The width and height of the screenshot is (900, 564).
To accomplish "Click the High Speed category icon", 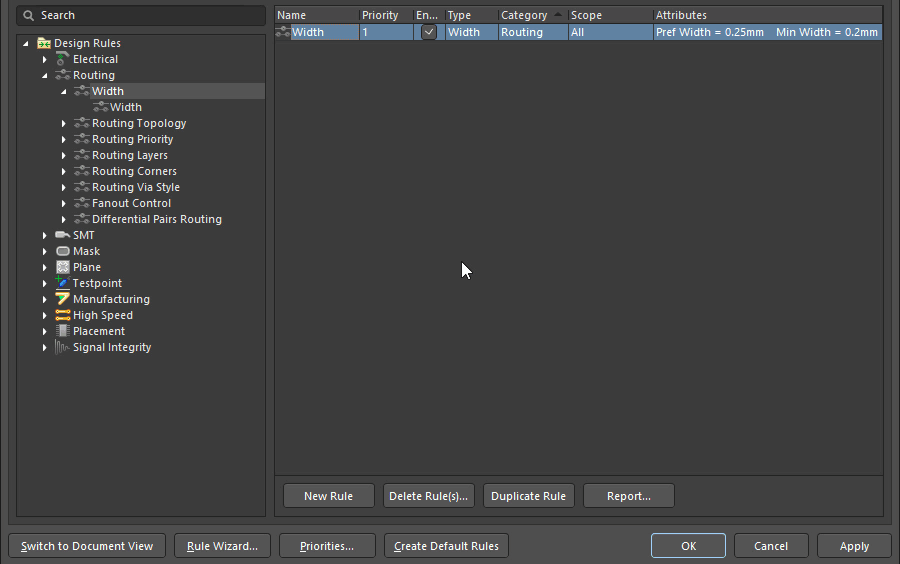I will pos(63,315).
